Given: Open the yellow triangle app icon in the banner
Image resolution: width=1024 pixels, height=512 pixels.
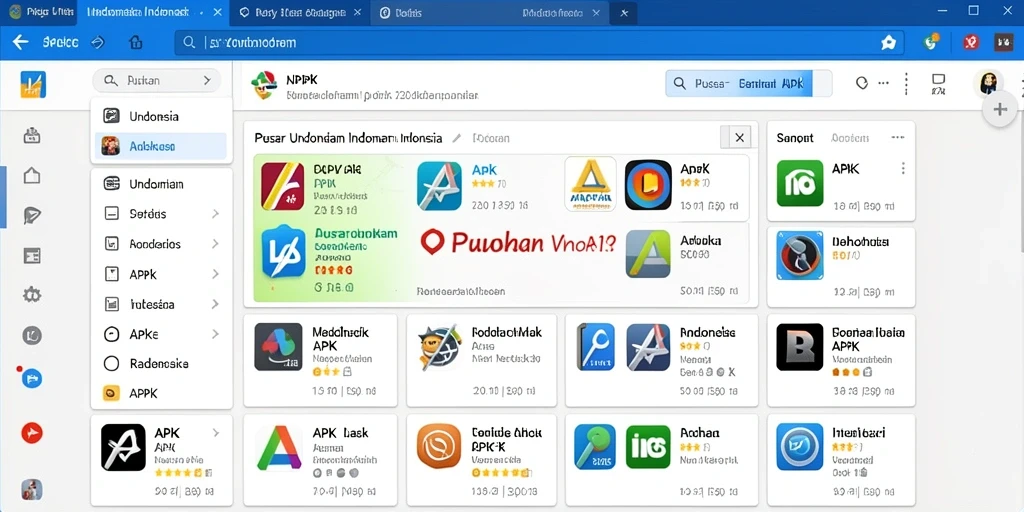Looking at the screenshot, I should click(590, 184).
